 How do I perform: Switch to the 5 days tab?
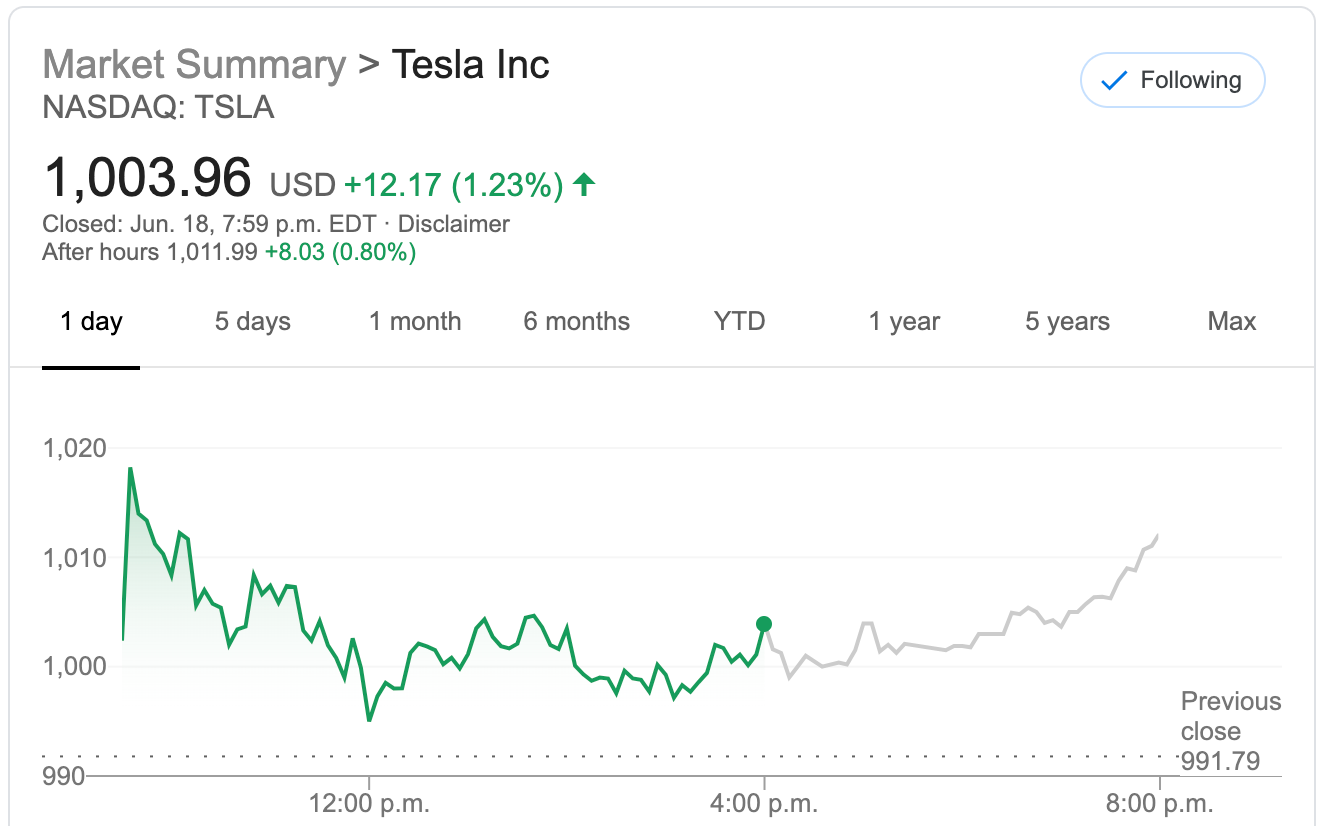(x=252, y=322)
